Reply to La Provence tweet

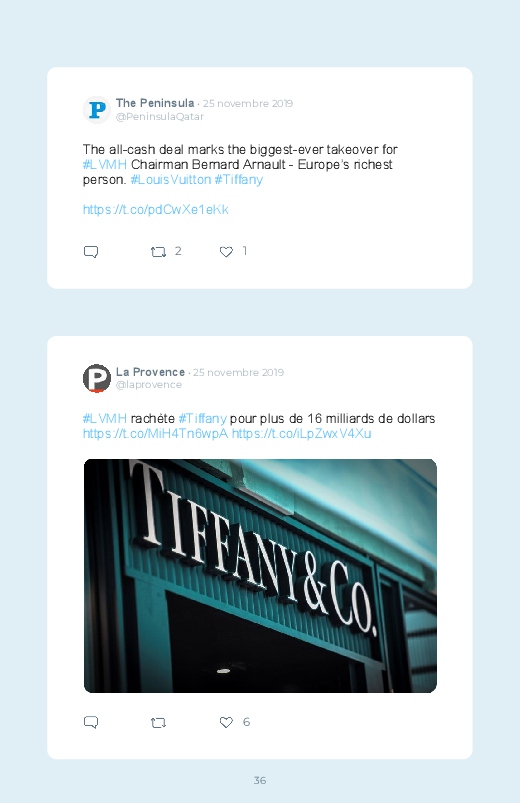[x=91, y=722]
